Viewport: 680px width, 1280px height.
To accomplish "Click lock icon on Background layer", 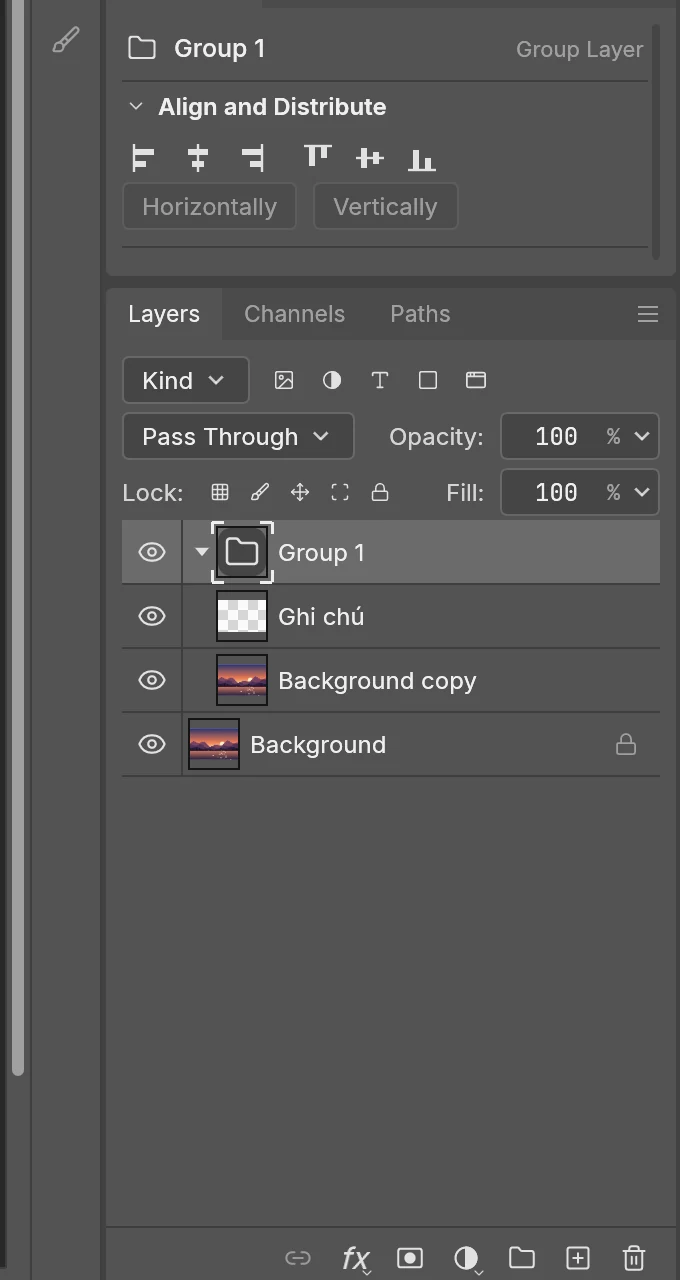I will (x=626, y=744).
